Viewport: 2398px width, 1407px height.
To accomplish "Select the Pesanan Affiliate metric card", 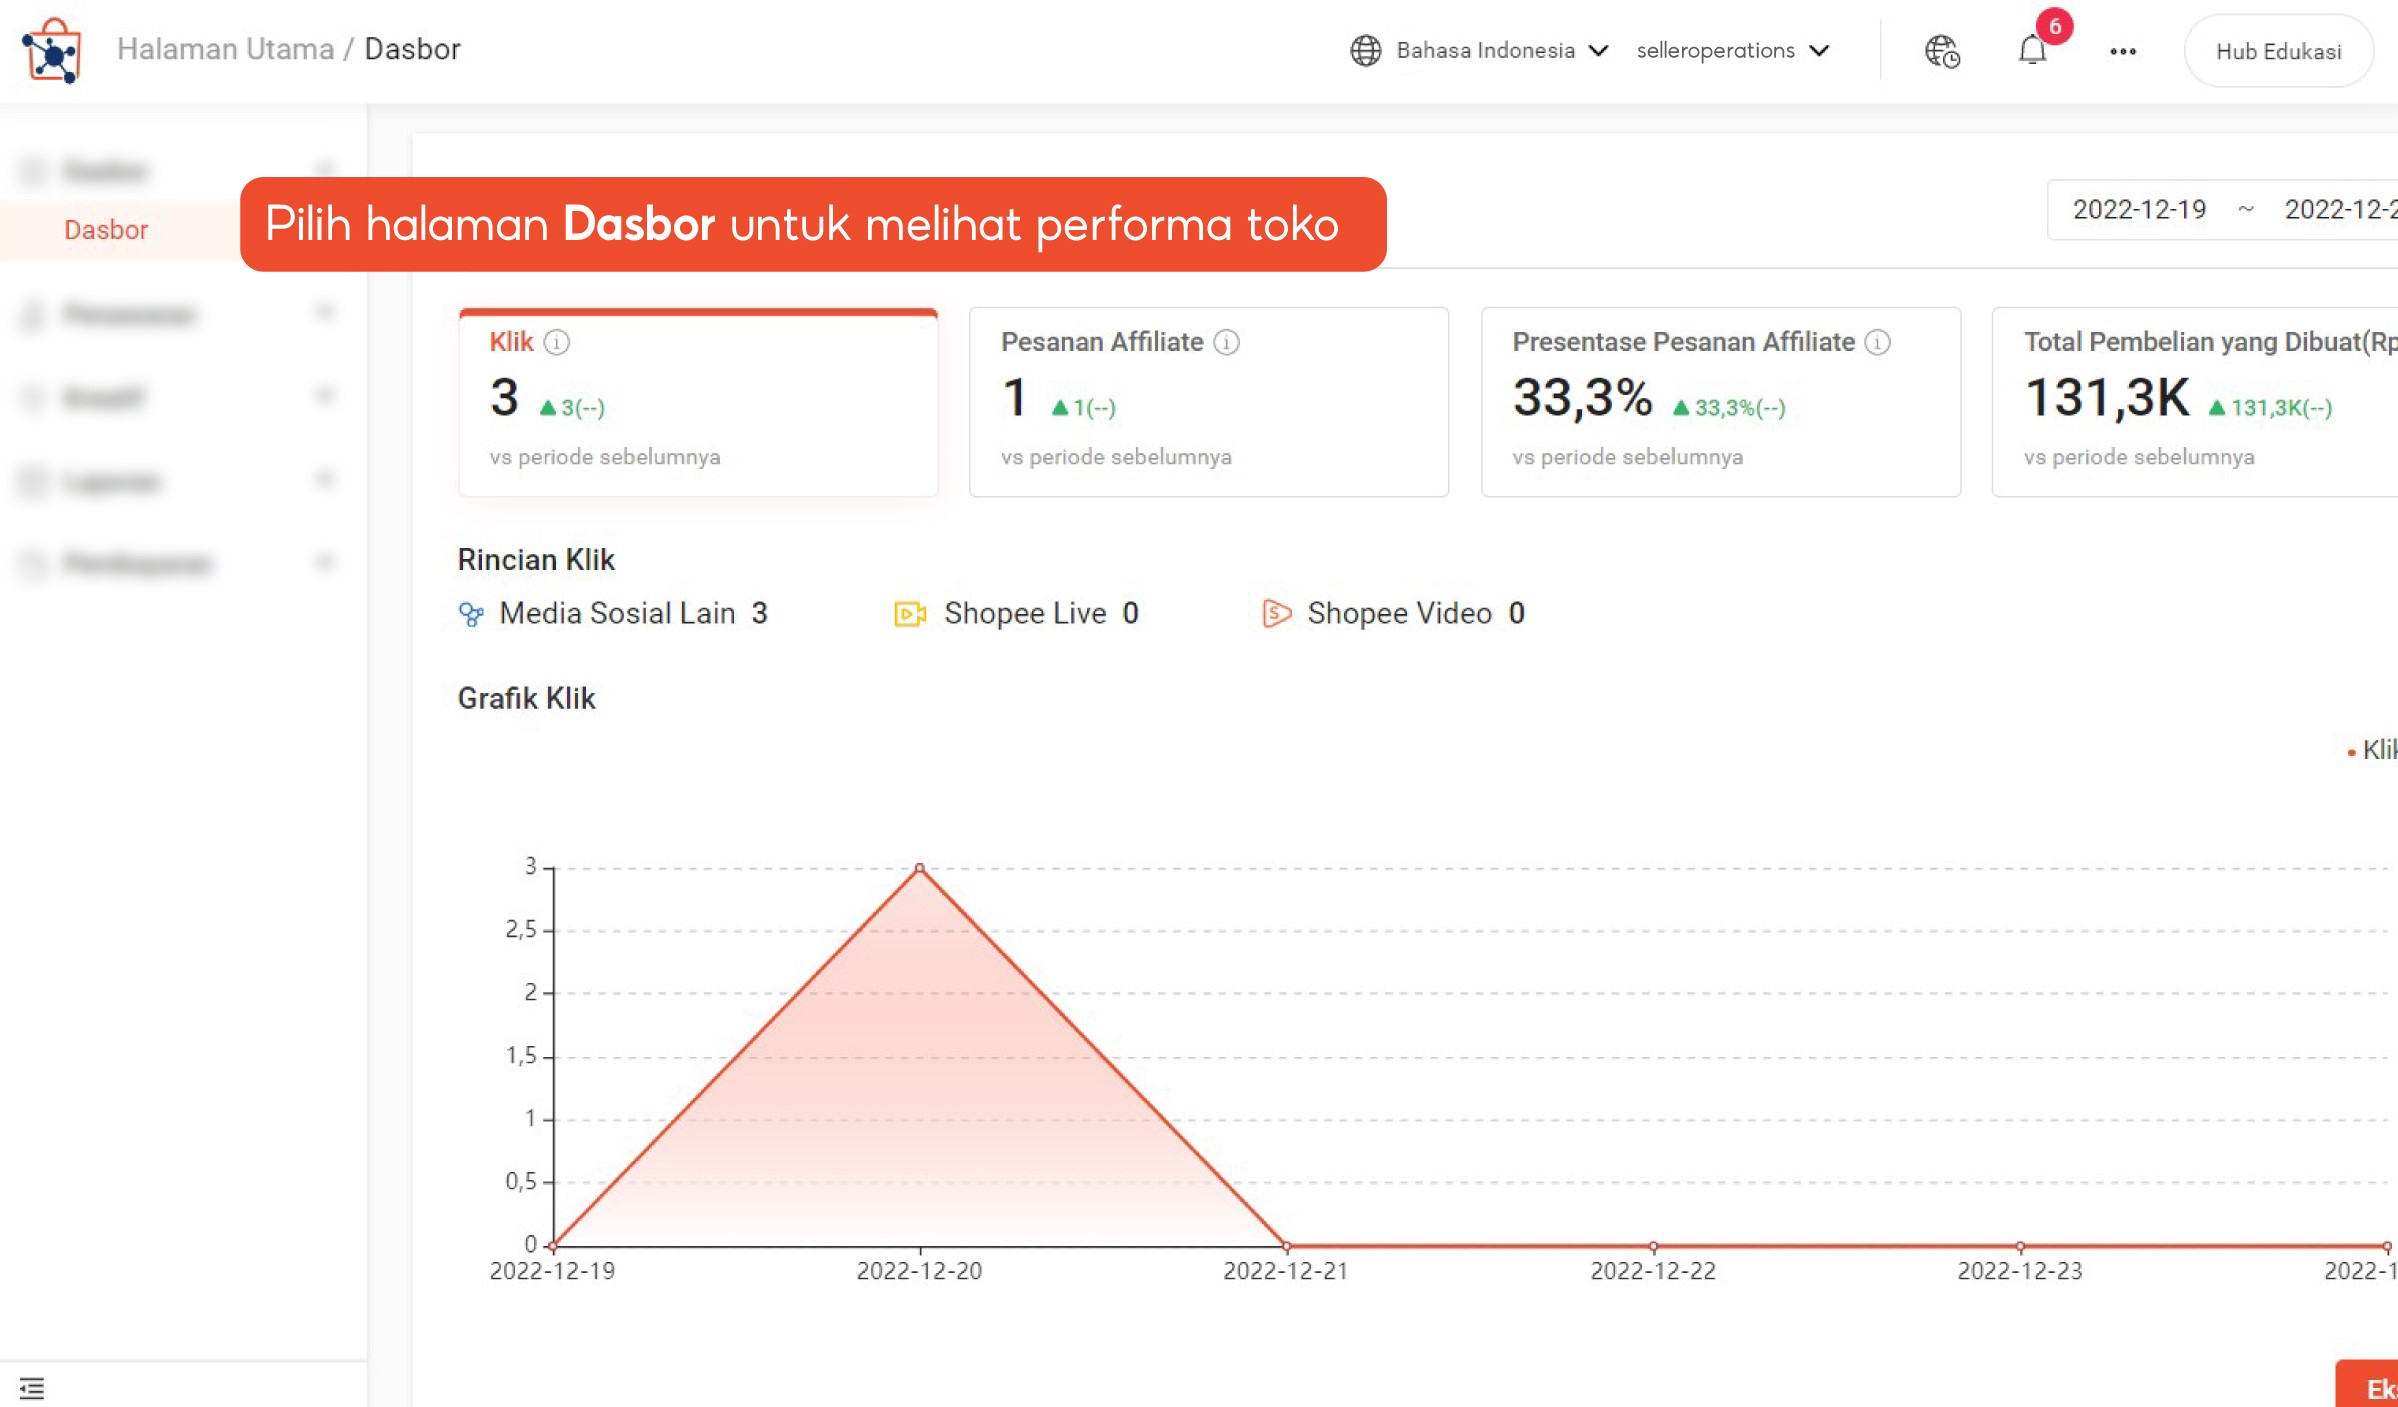I will pyautogui.click(x=1209, y=402).
